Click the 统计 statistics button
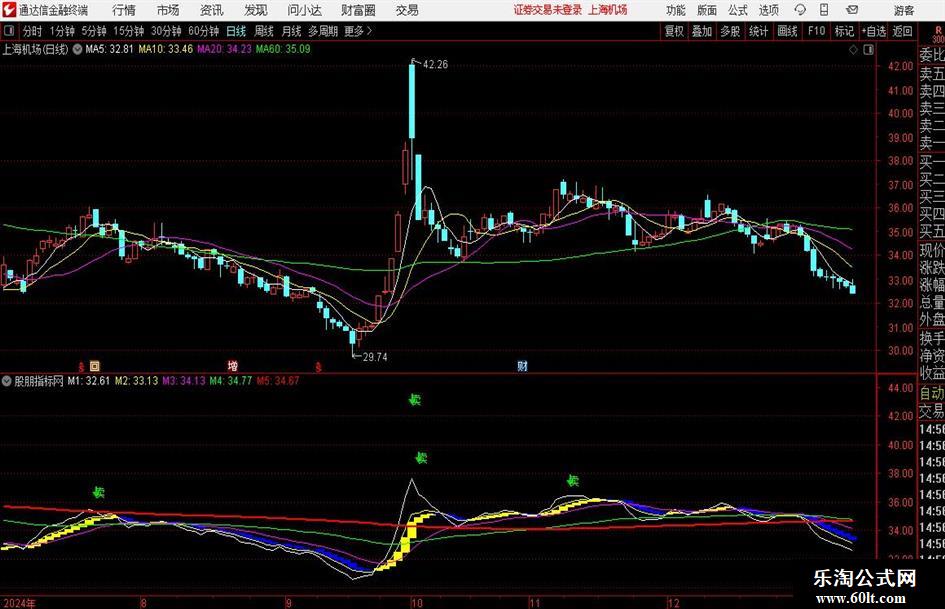Image resolution: width=945 pixels, height=609 pixels. [x=758, y=31]
